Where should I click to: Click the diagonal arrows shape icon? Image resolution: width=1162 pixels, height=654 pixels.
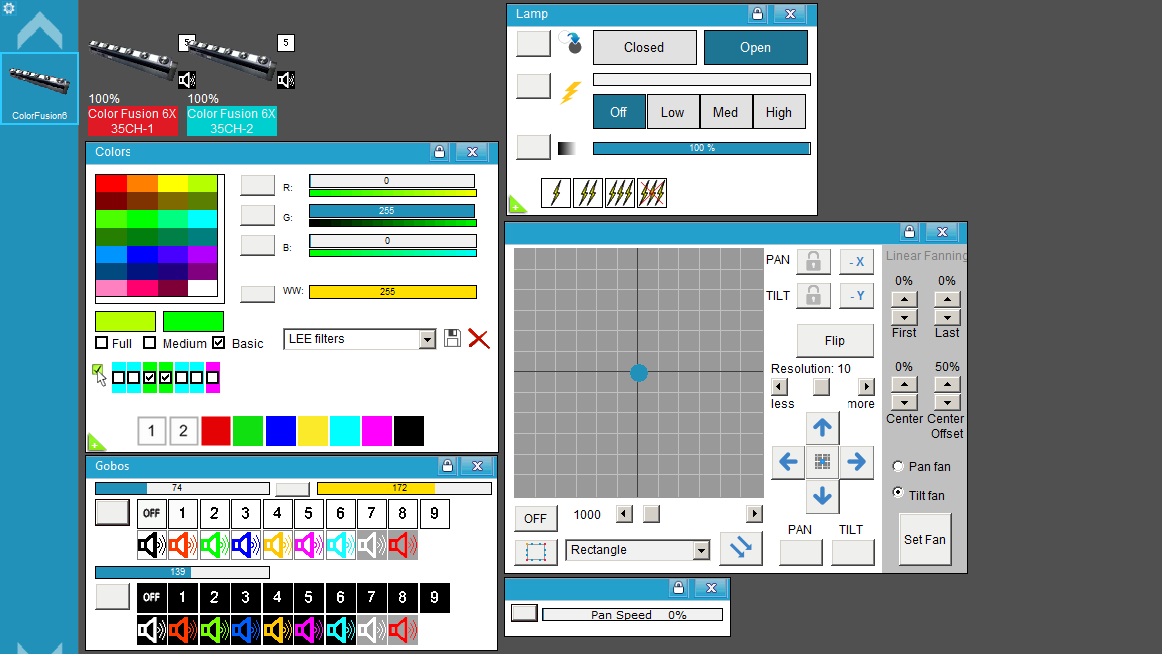pos(740,548)
